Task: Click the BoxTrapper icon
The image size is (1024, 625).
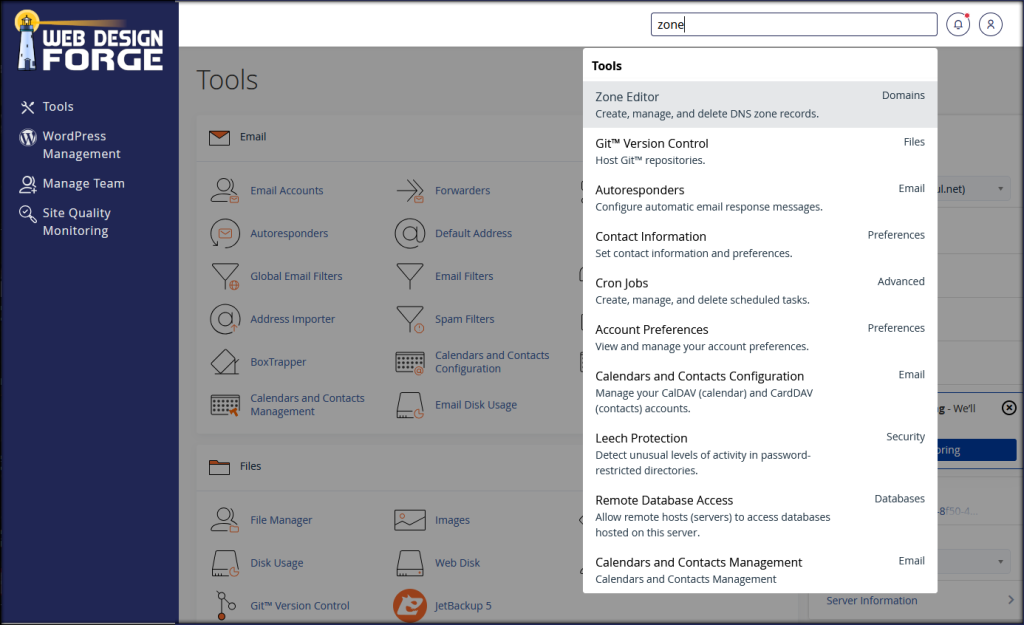Action: point(225,362)
